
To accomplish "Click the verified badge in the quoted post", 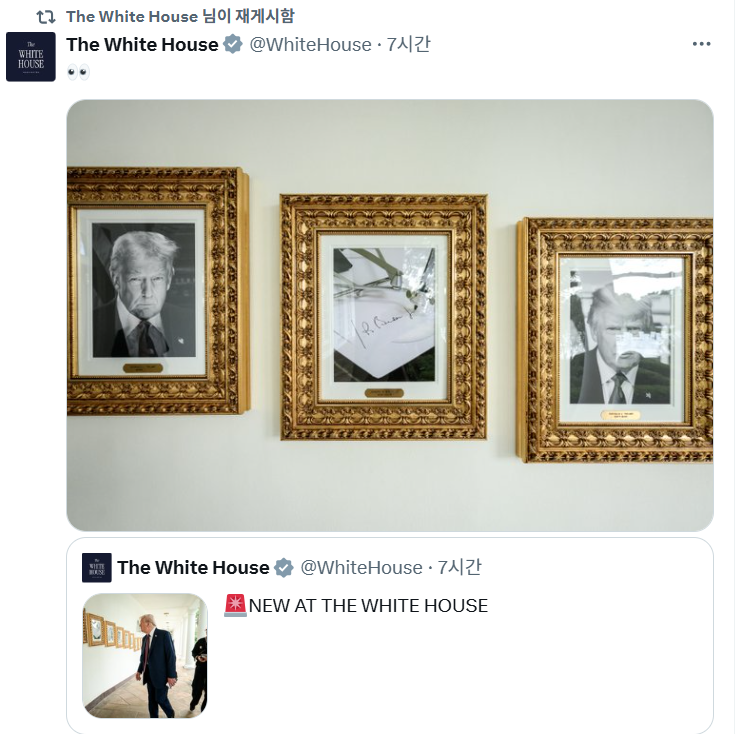I will click(x=284, y=567).
